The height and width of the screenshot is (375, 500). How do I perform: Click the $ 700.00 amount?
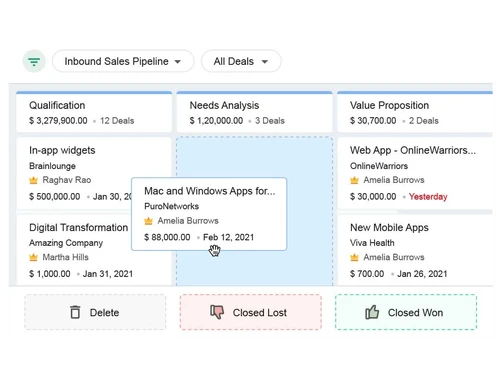pos(367,274)
